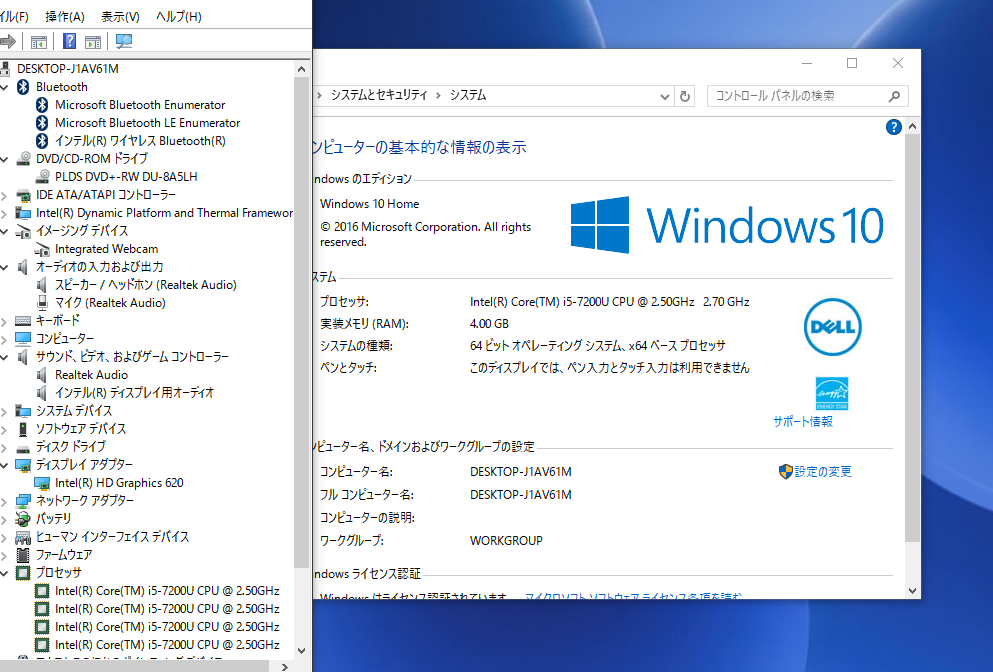Image resolution: width=993 pixels, height=672 pixels.
Task: Click the ファームウェア category icon
Action: point(23,555)
